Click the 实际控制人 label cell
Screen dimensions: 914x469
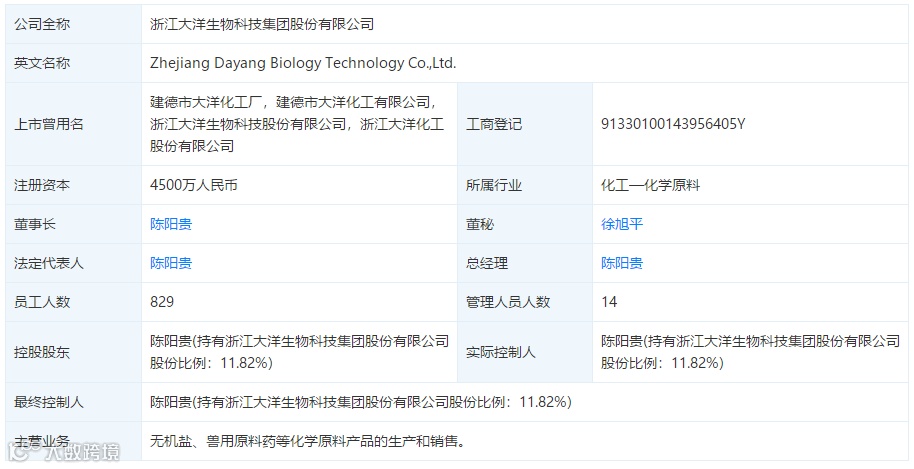click(525, 352)
